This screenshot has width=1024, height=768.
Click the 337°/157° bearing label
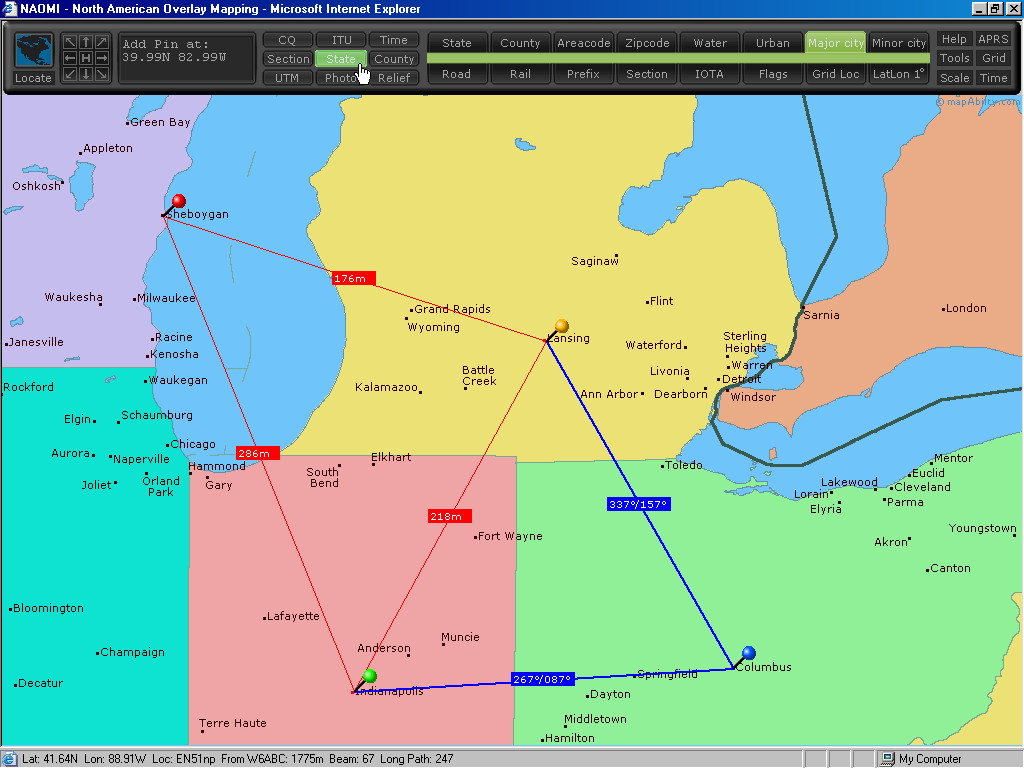(638, 504)
